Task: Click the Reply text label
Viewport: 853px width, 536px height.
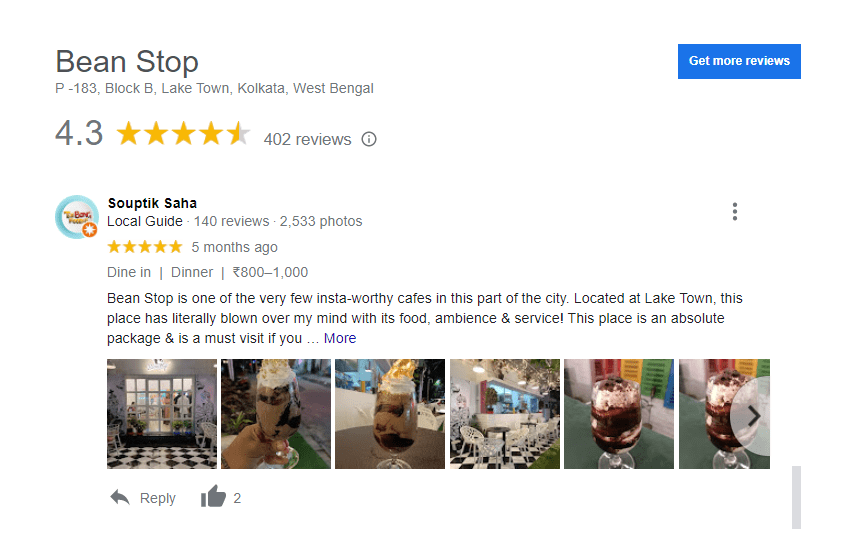Action: click(x=158, y=498)
